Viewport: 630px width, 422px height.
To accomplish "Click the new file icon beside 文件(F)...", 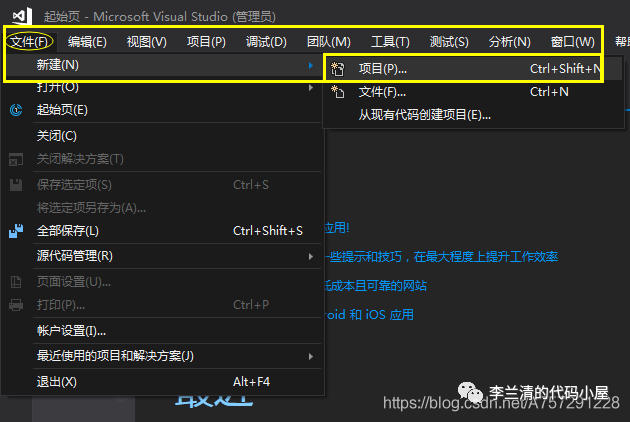I will pos(337,92).
